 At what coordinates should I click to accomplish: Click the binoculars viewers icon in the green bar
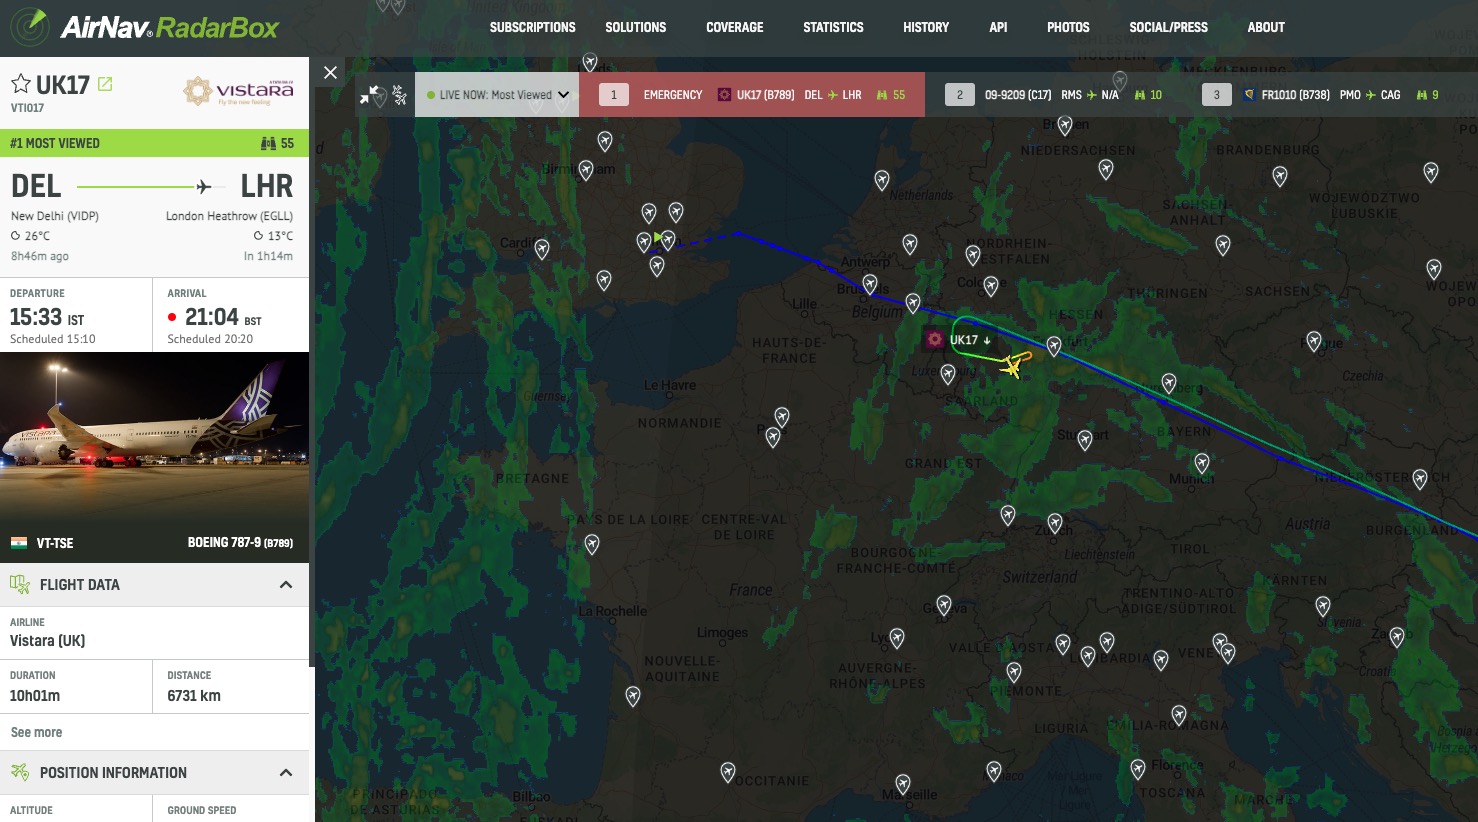[268, 143]
